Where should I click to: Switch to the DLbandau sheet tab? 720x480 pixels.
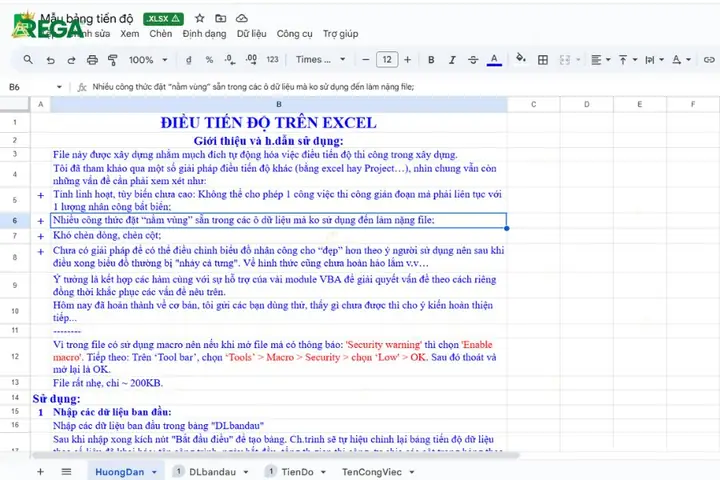212,472
